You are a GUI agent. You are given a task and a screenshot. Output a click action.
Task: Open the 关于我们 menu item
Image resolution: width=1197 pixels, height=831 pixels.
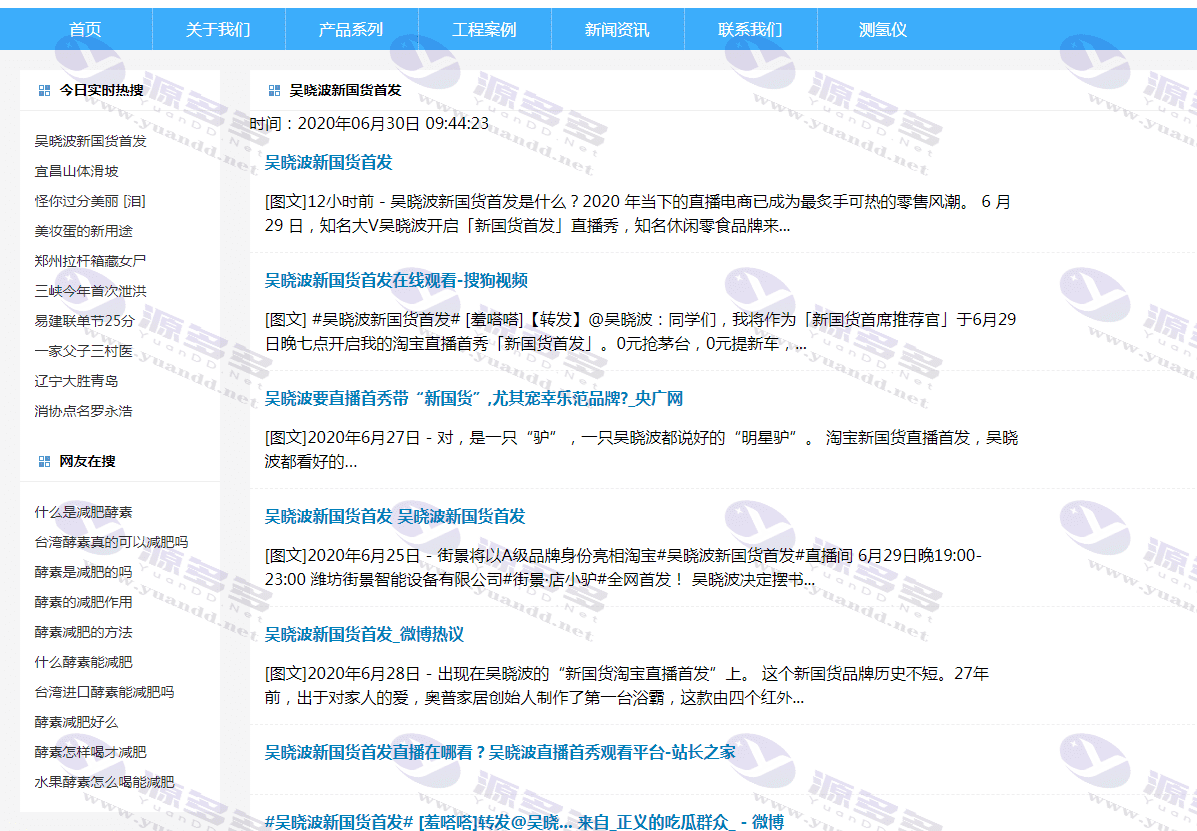coord(218,30)
